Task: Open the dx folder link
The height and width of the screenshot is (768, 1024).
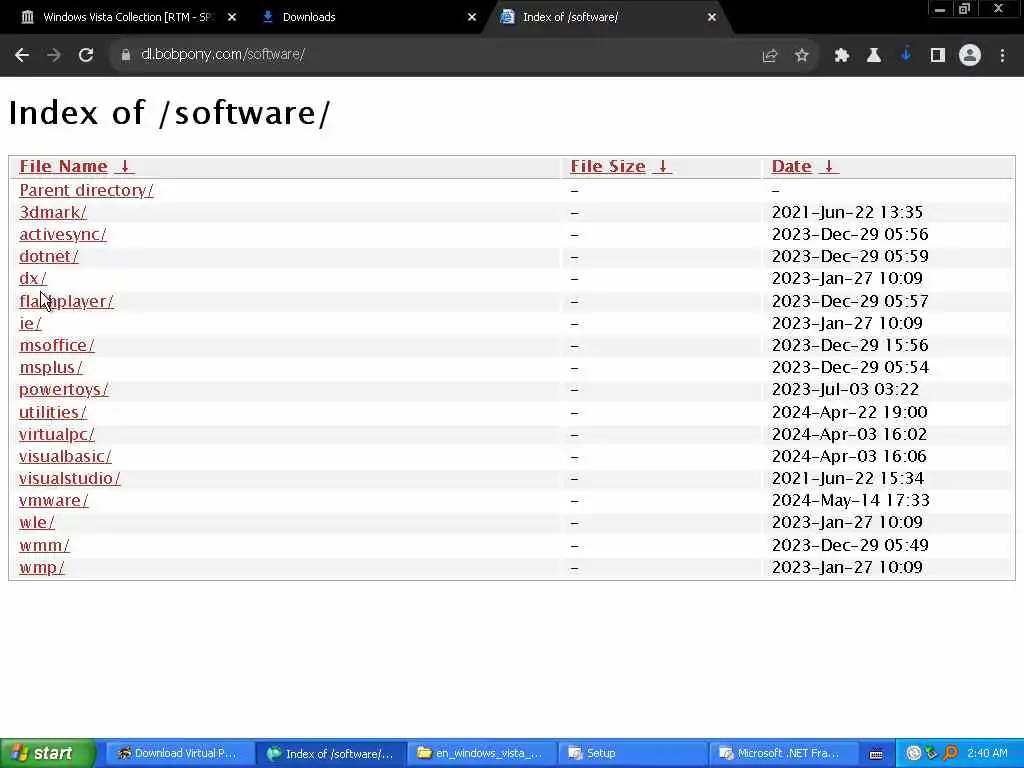Action: click(33, 278)
